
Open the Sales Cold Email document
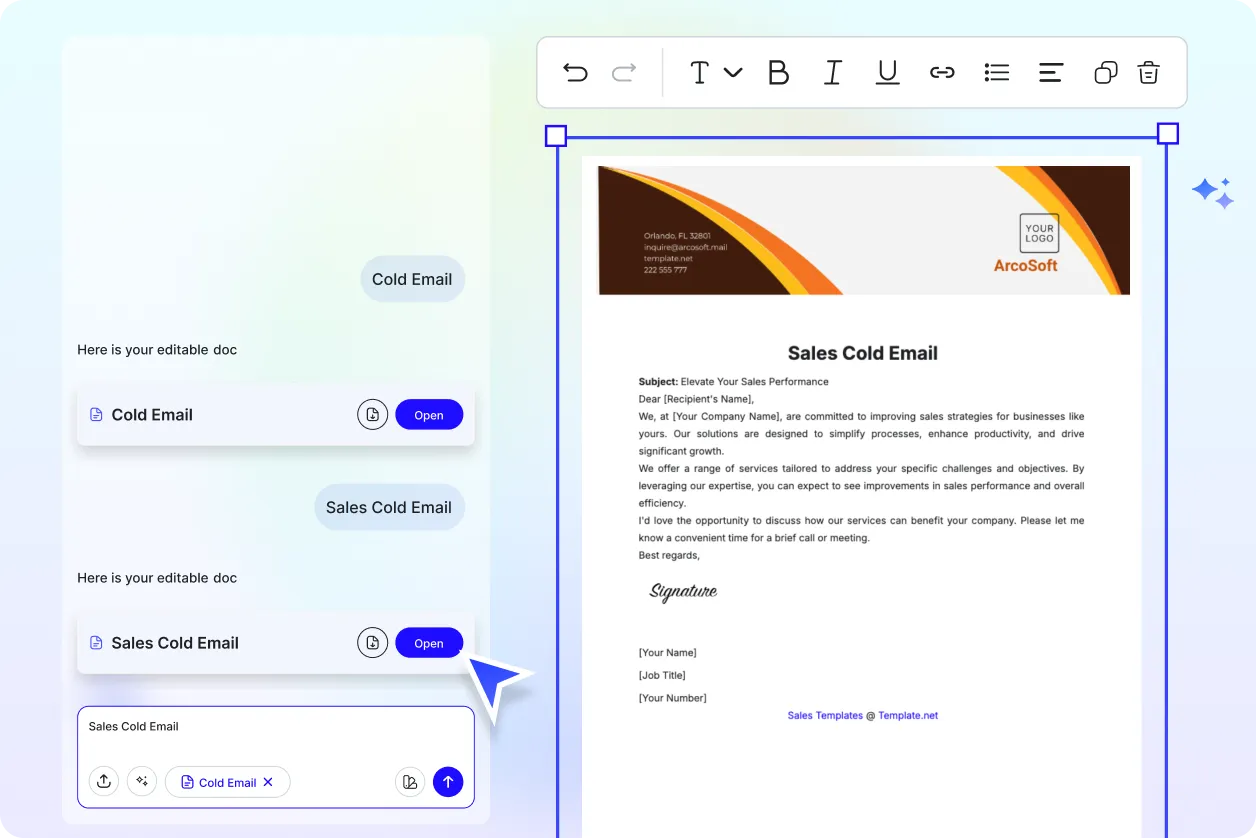[x=429, y=643]
